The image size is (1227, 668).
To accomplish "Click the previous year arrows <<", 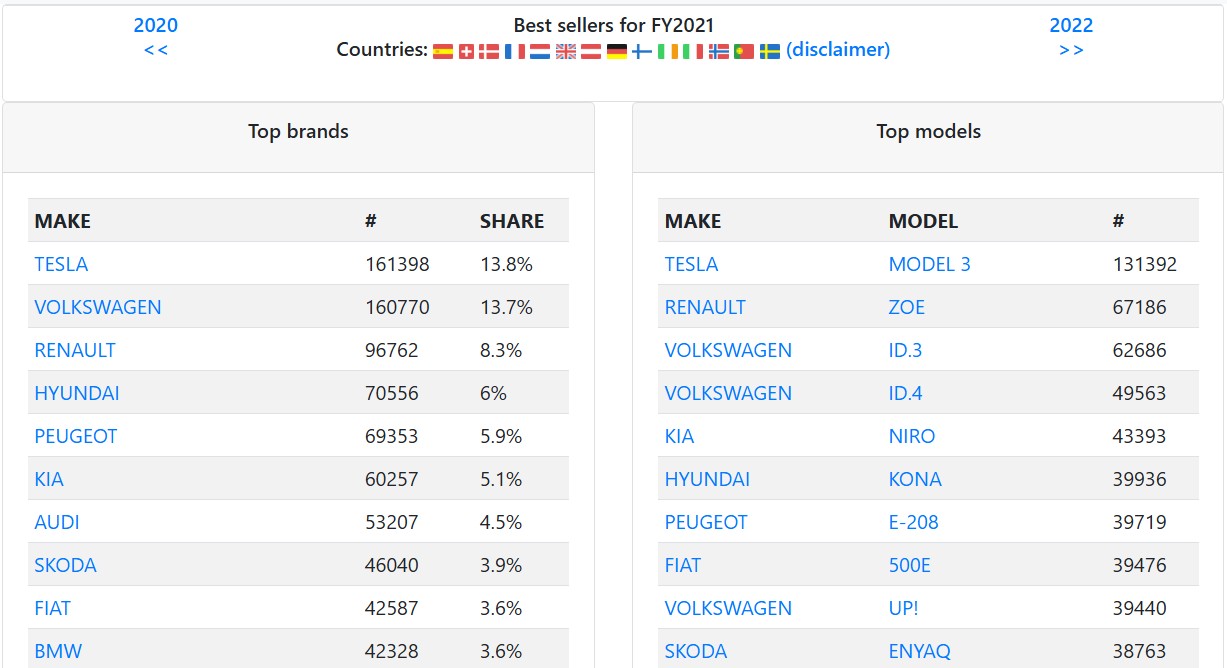I will pos(156,50).
